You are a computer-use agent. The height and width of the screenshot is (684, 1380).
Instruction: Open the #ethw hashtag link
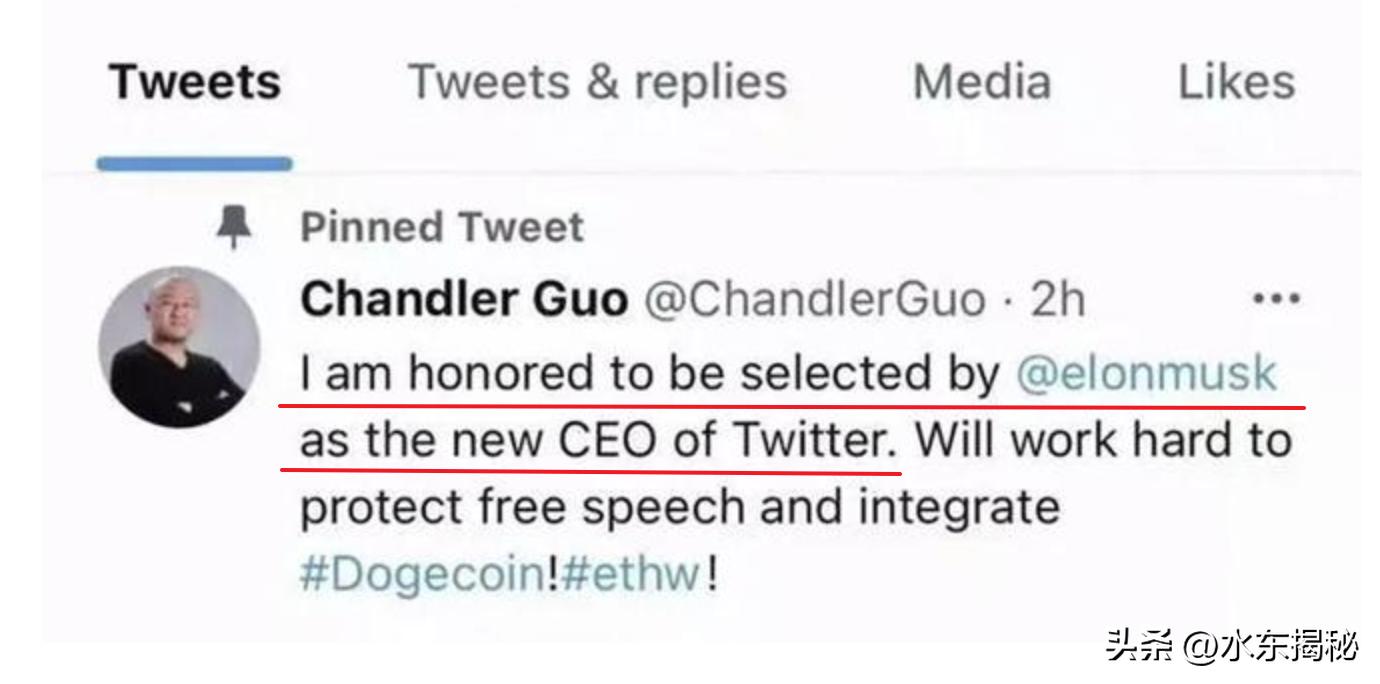pos(630,576)
